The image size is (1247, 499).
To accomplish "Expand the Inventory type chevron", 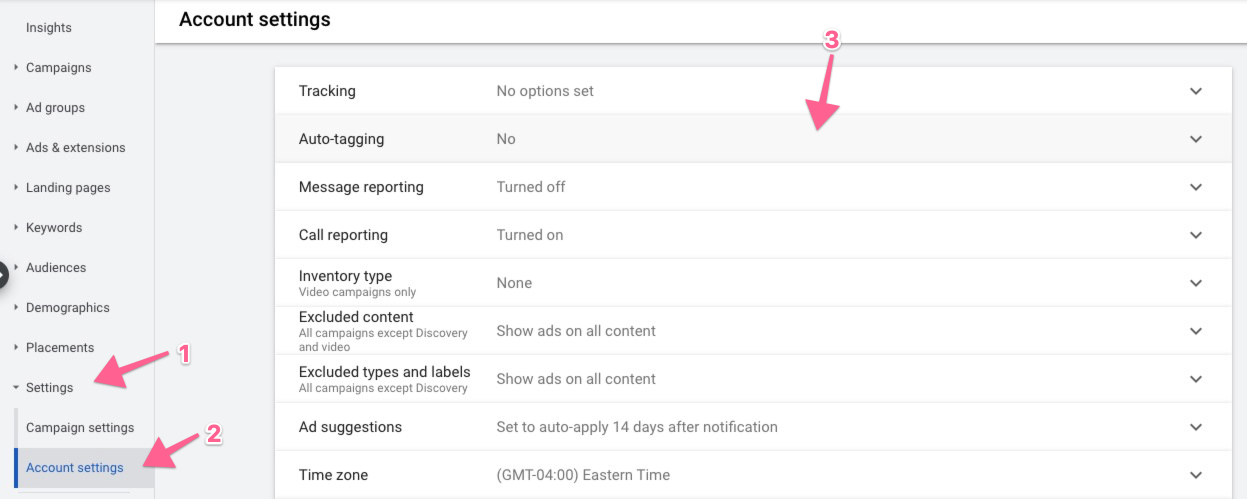I will pos(1196,283).
